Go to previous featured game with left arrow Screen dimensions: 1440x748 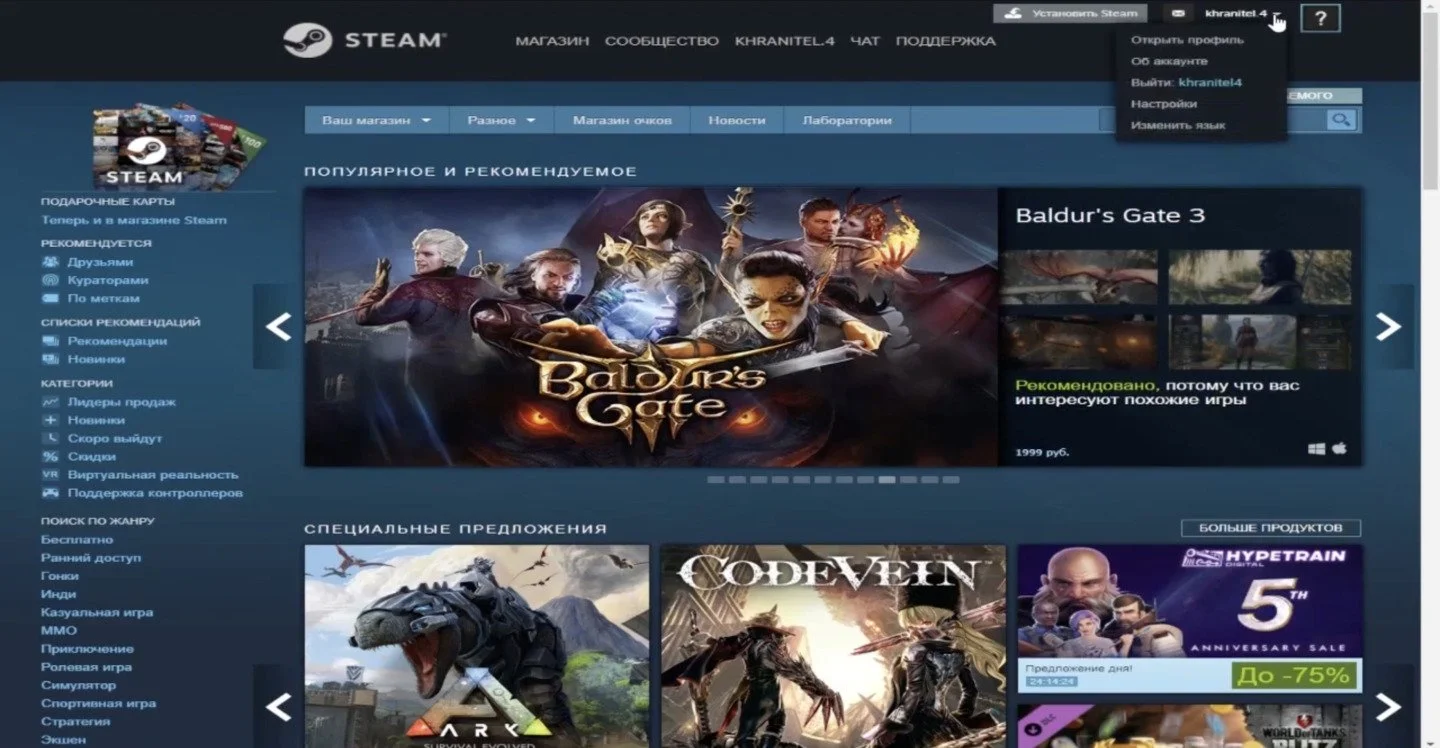pyautogui.click(x=277, y=326)
